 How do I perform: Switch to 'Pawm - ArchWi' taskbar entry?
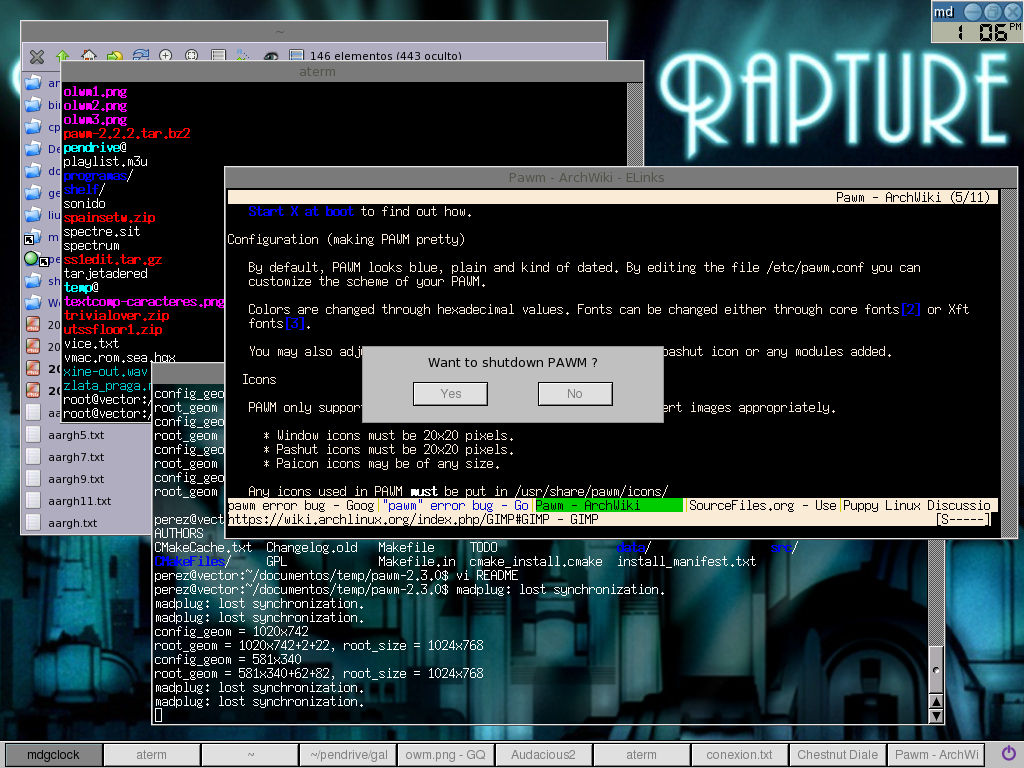tap(936, 755)
